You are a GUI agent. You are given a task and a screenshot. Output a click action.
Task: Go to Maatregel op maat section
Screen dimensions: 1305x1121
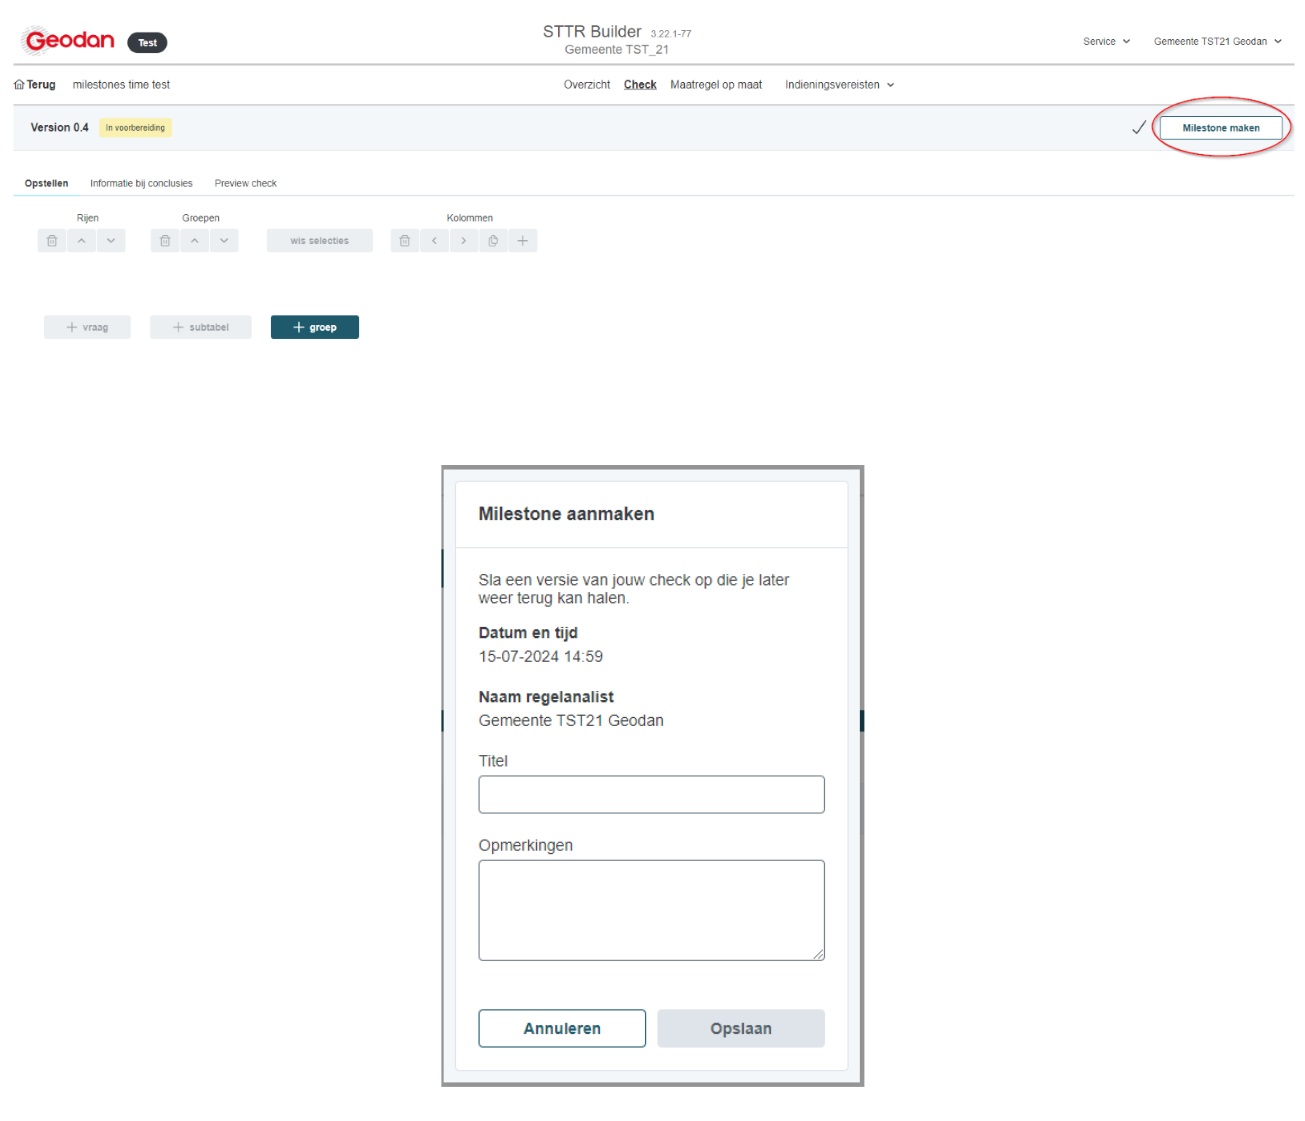pos(715,85)
